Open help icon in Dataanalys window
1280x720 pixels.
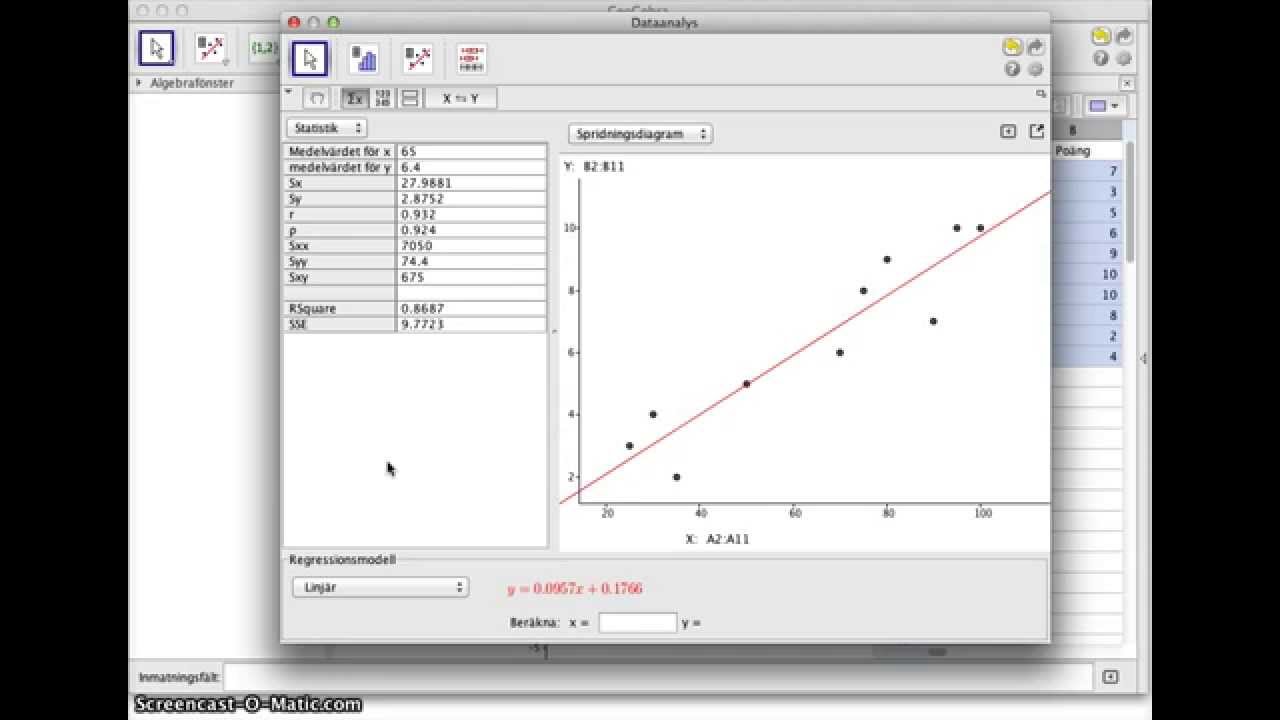[x=1012, y=69]
